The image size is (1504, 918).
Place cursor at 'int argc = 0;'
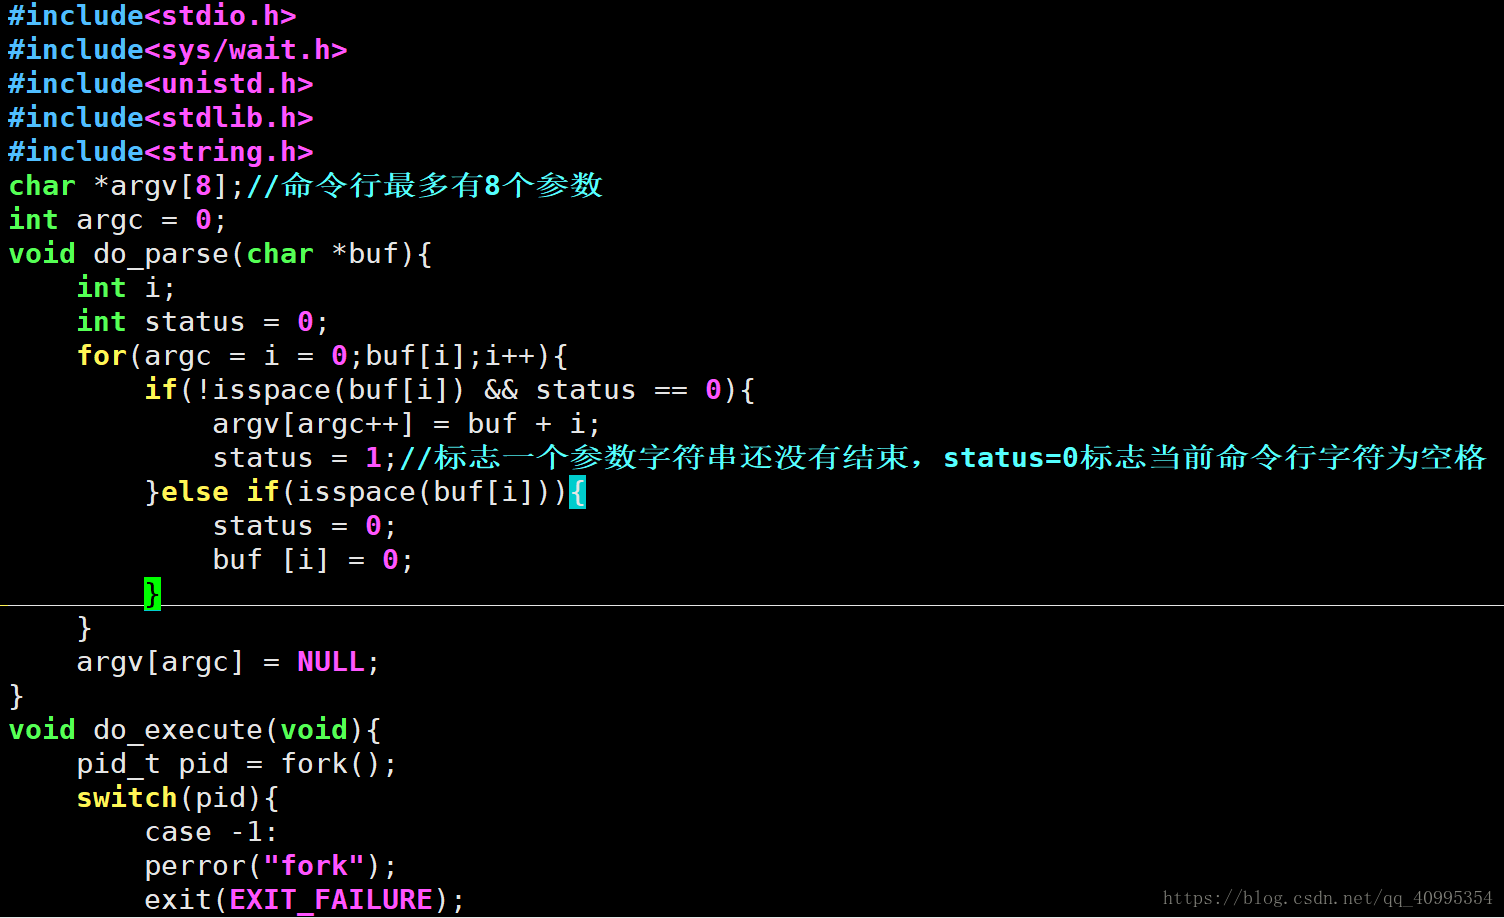pyautogui.click(x=118, y=220)
